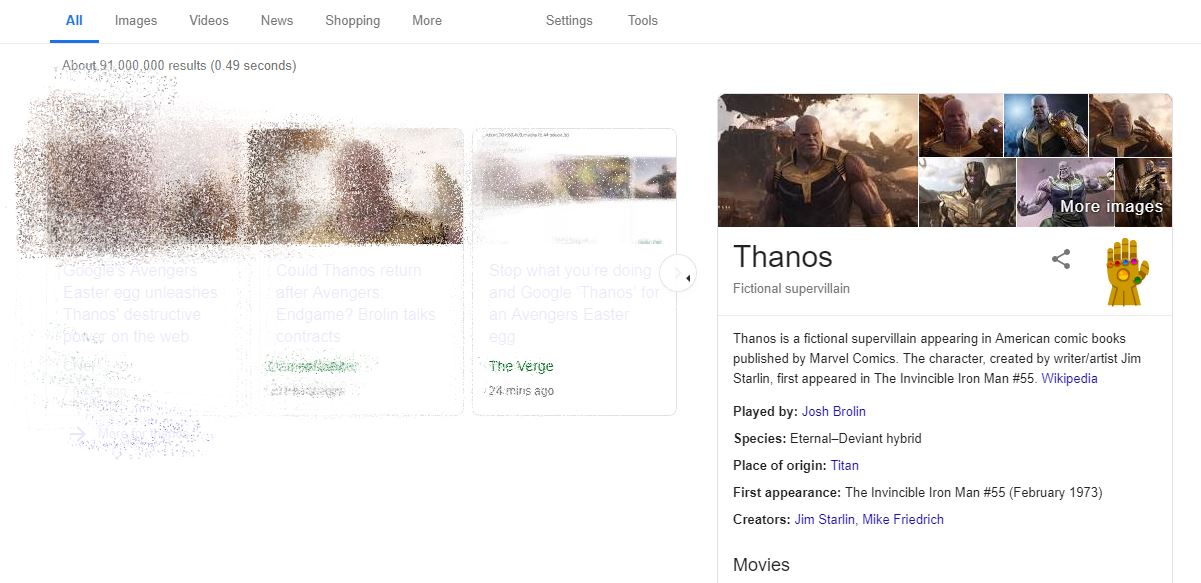Open the Wikipedia link
This screenshot has width=1201, height=583.
click(x=1069, y=378)
